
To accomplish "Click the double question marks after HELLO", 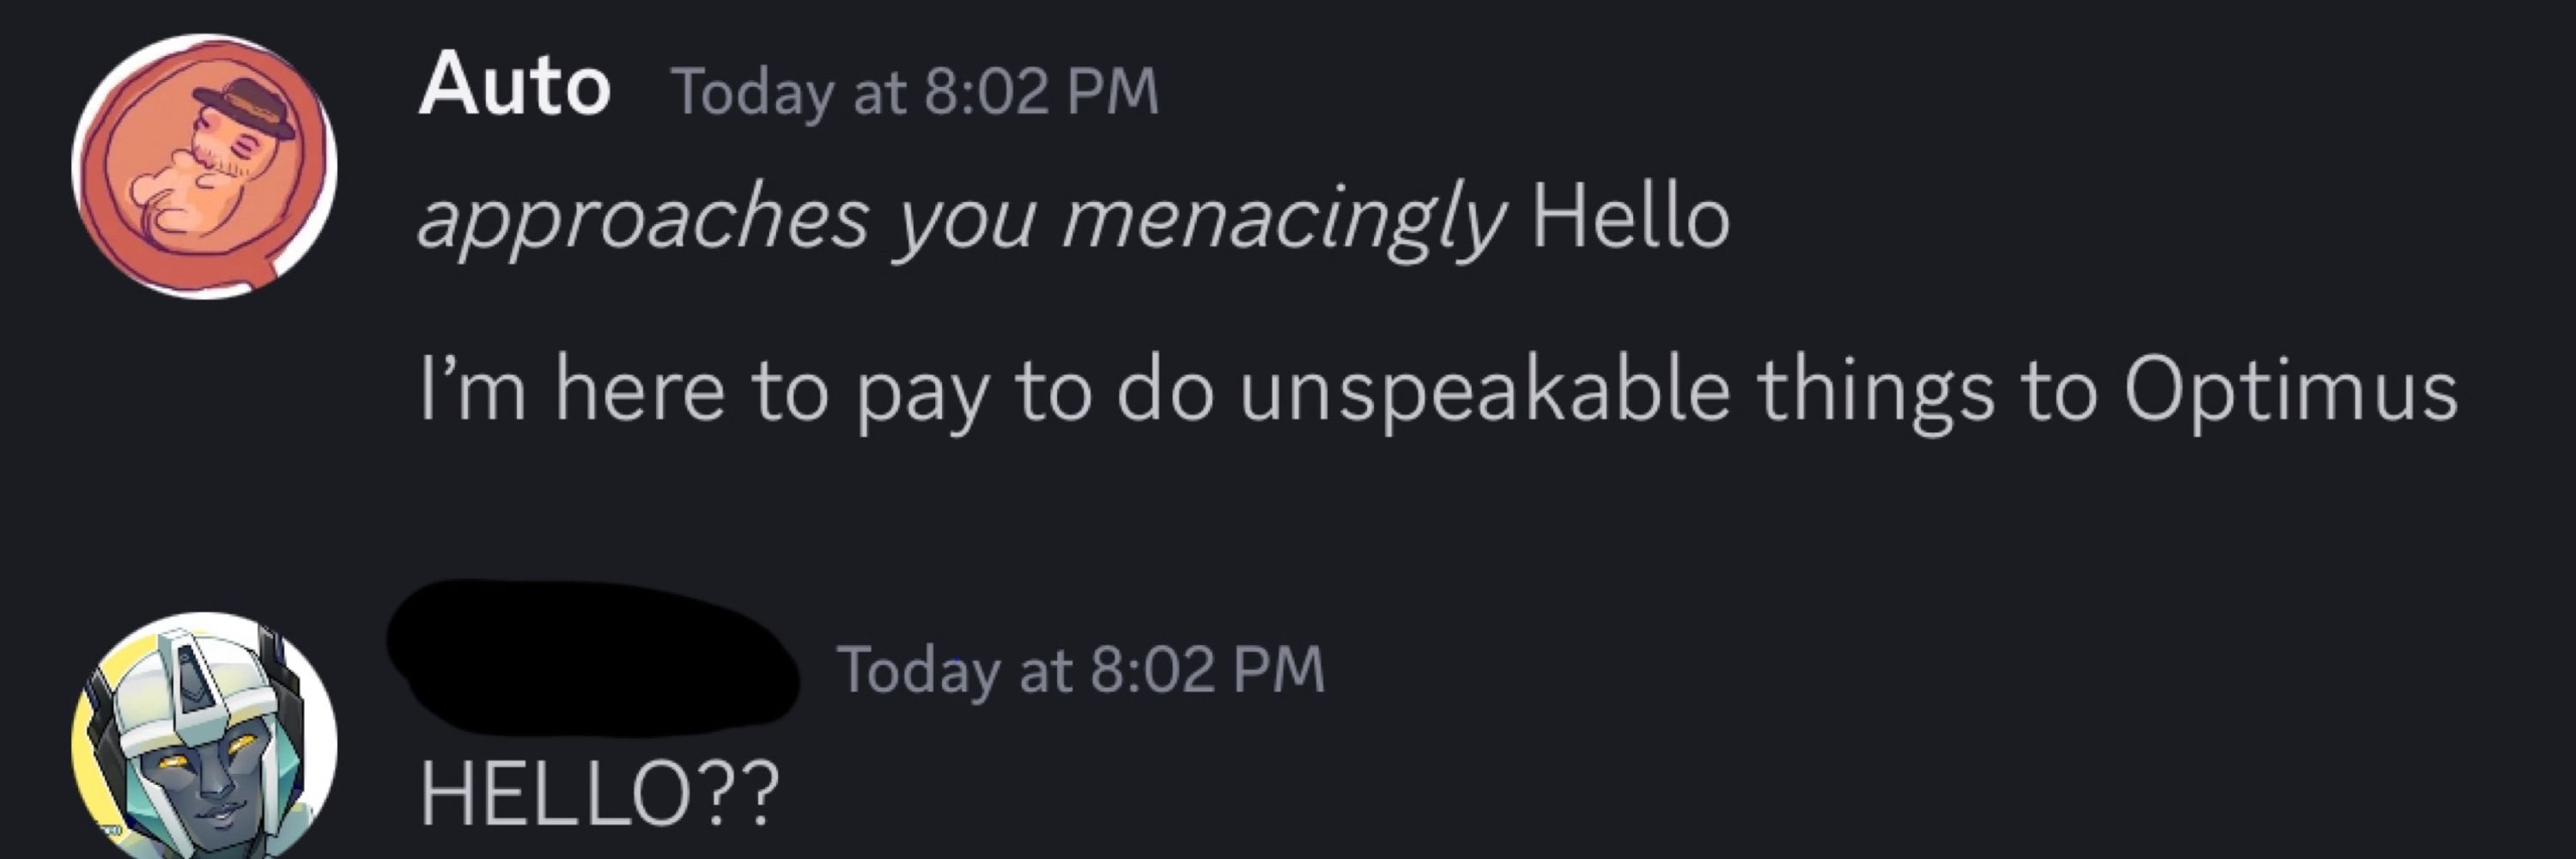I will [742, 793].
